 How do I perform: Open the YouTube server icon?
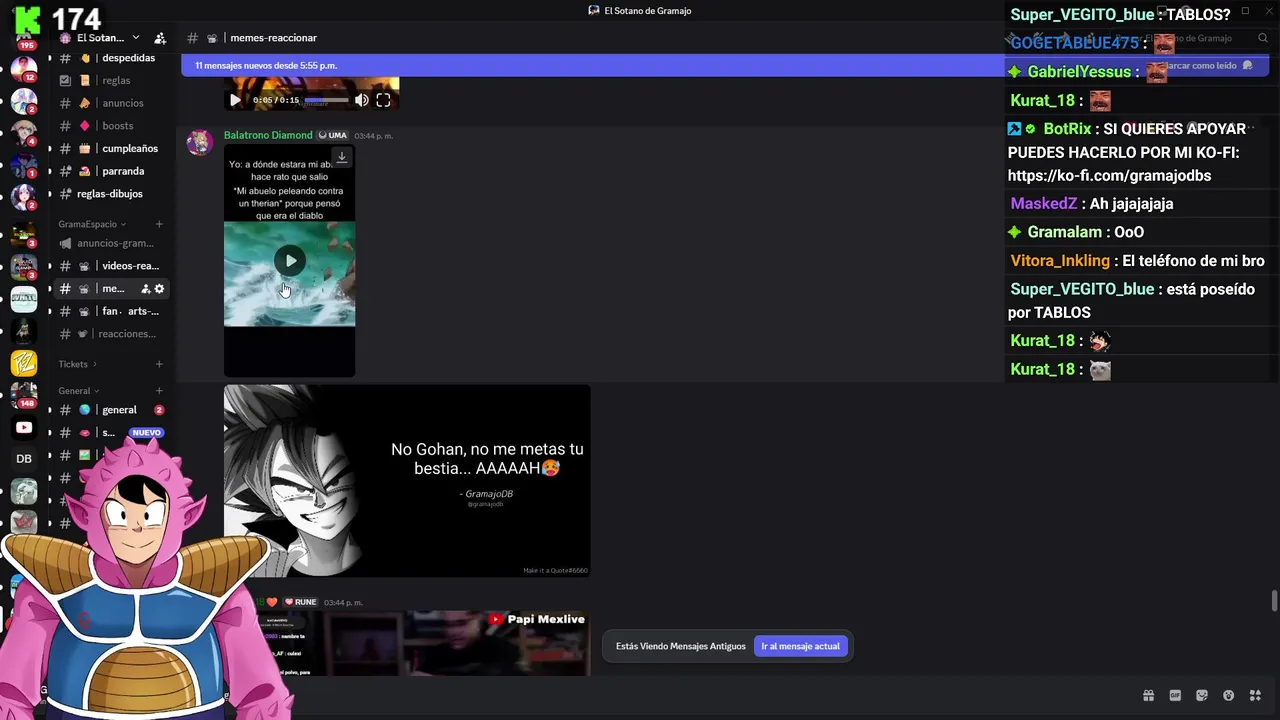24,427
